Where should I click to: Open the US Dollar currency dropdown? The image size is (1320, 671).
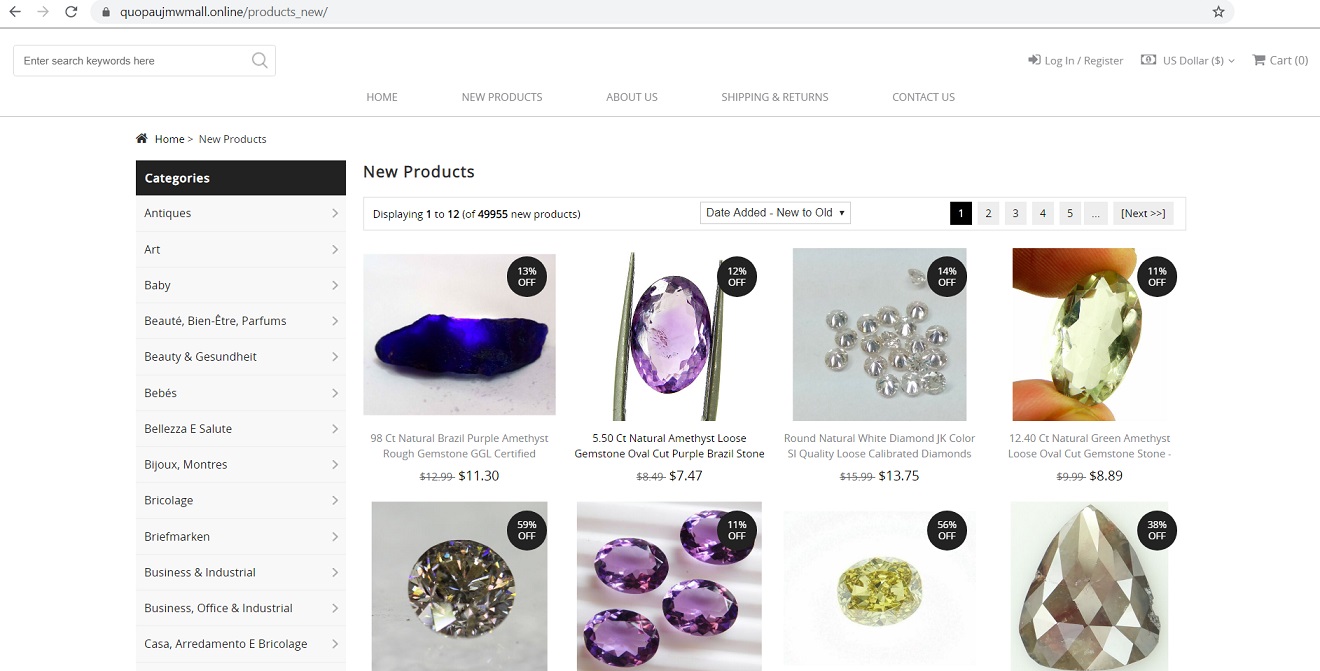click(1188, 60)
